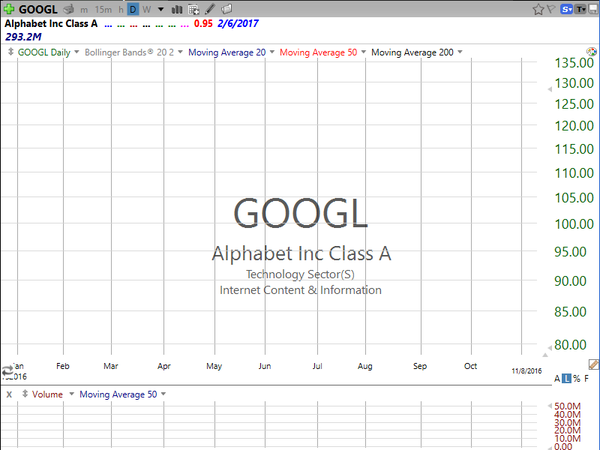
Task: Click the flag icon
Action: coord(551,9)
